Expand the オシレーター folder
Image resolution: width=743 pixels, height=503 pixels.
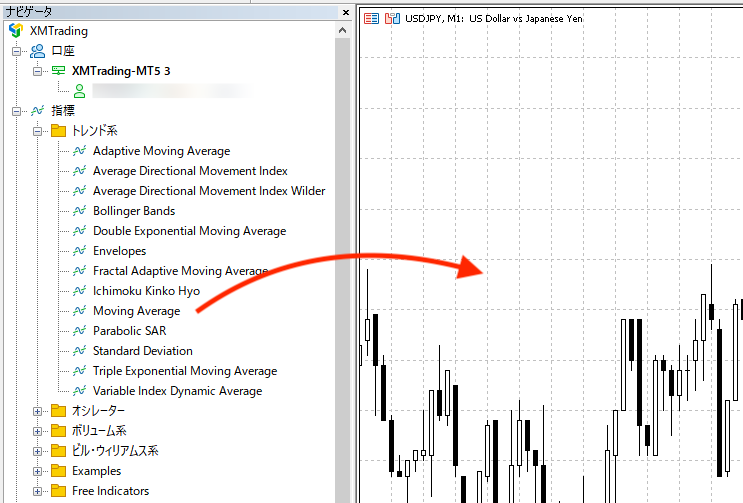click(x=37, y=411)
